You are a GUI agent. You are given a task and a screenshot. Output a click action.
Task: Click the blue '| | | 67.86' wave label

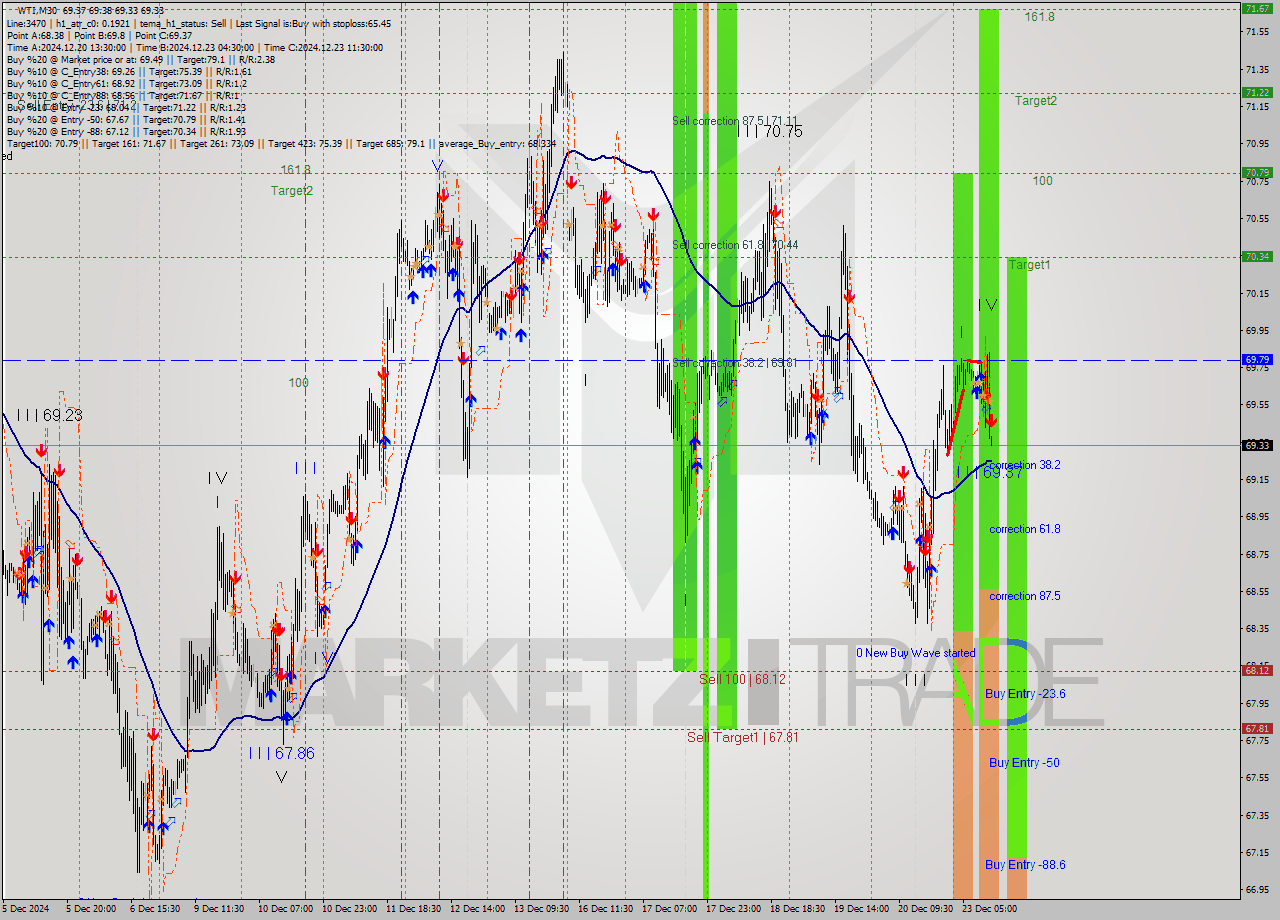coord(282,753)
